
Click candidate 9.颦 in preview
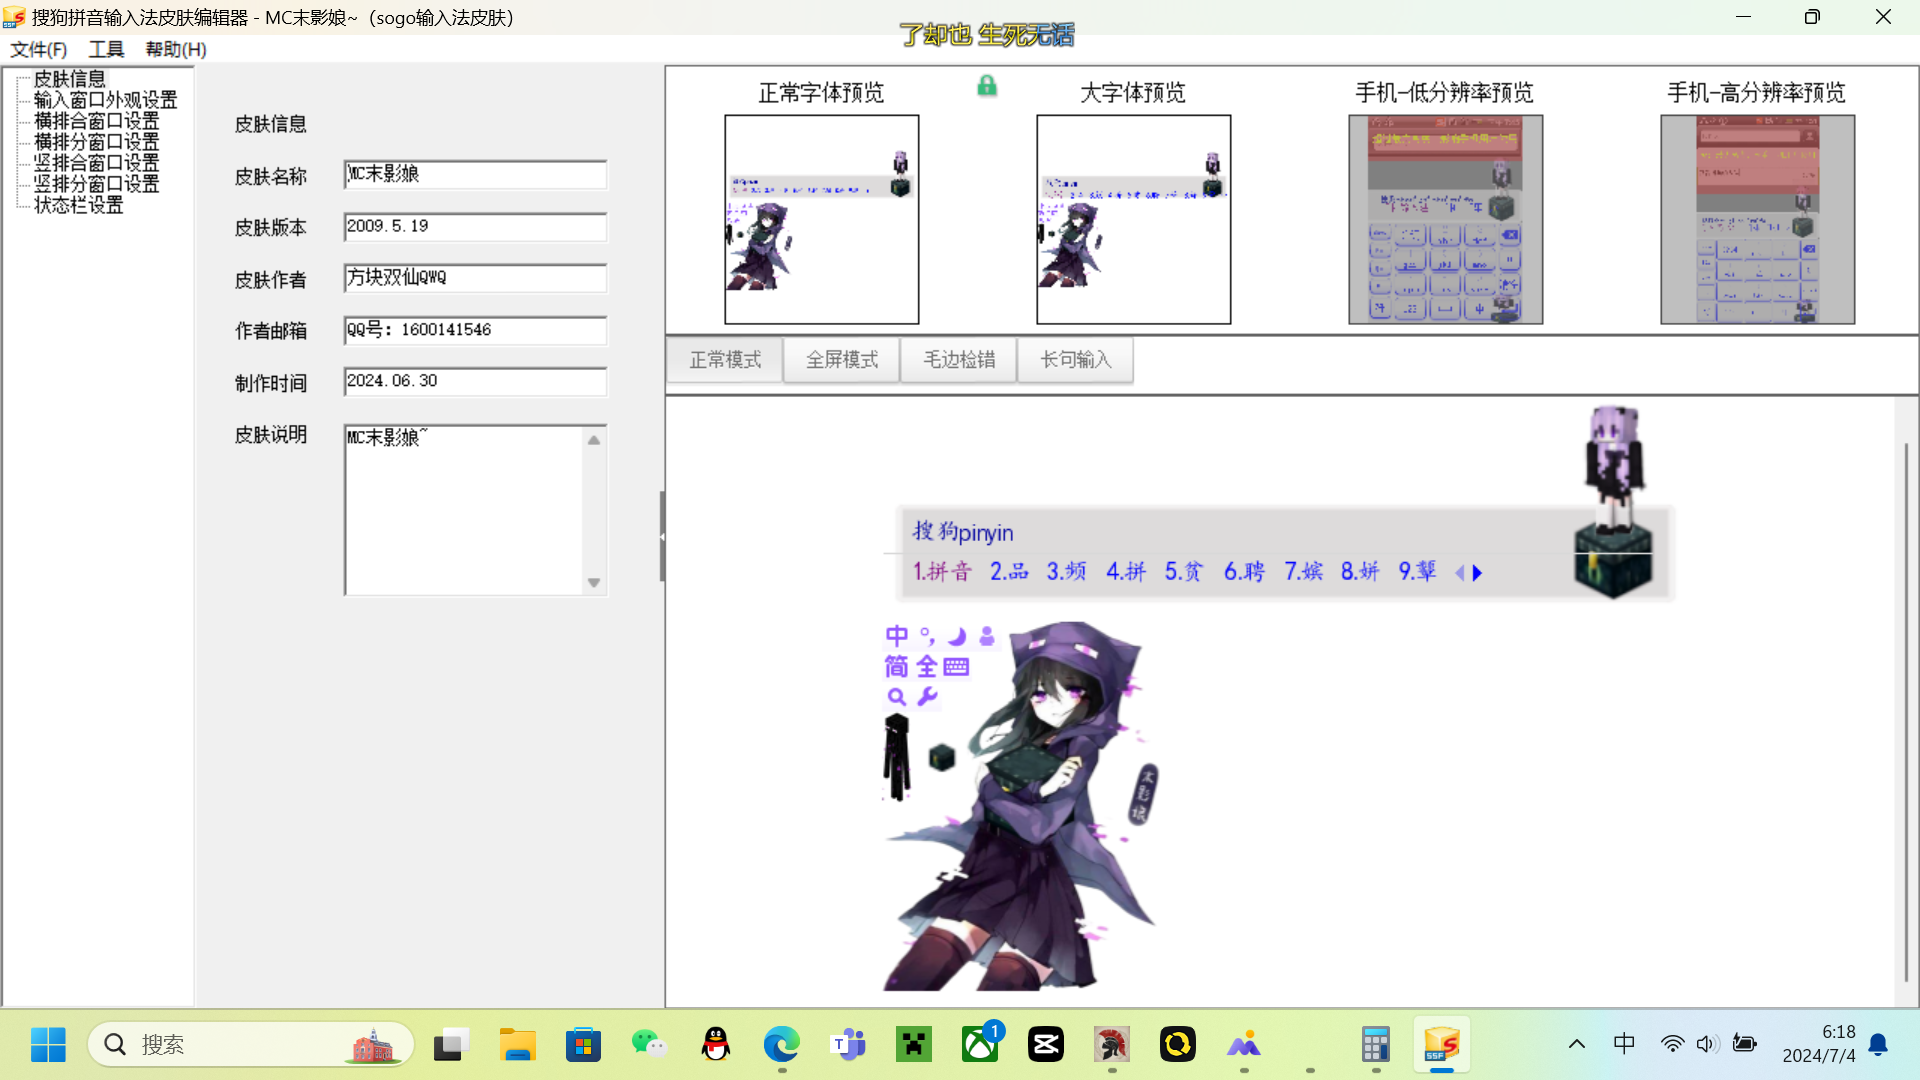coord(1418,572)
